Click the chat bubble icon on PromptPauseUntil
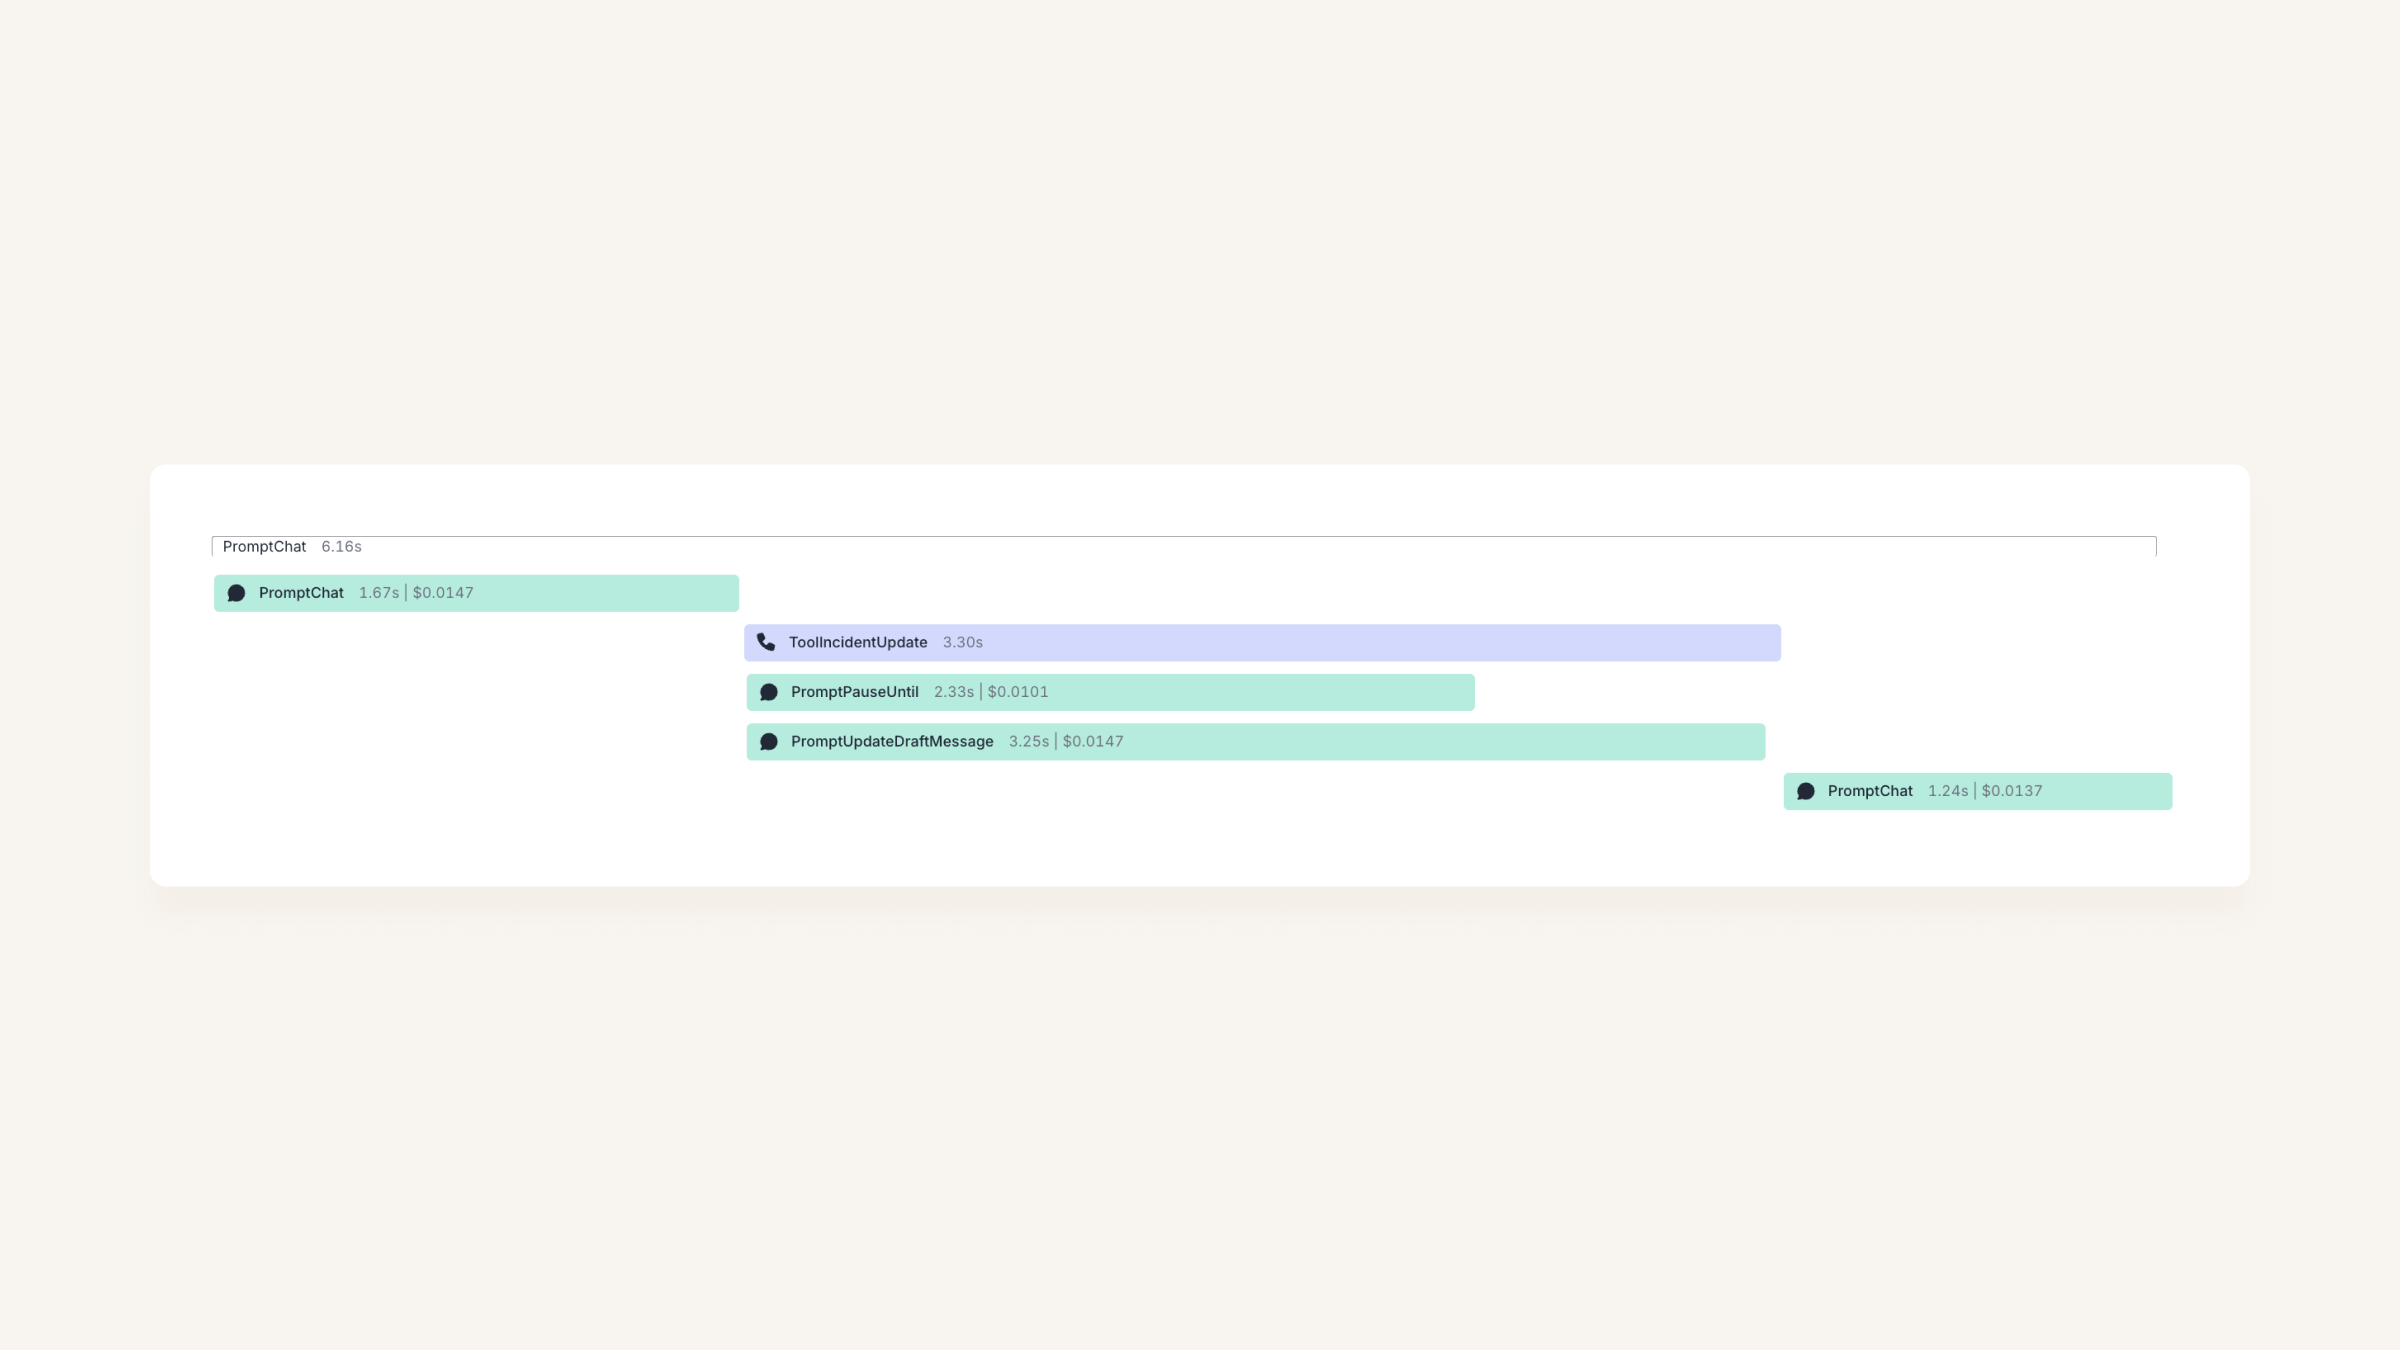2400x1350 pixels. click(769, 692)
